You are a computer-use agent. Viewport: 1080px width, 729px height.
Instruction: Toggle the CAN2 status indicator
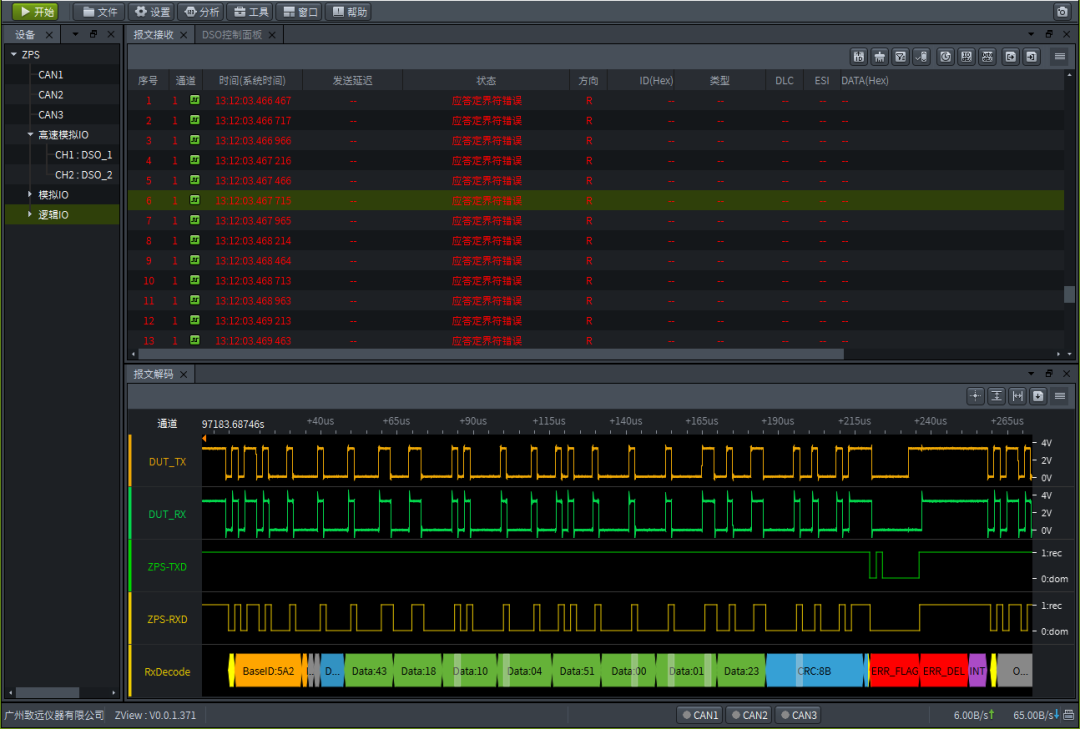click(x=749, y=715)
